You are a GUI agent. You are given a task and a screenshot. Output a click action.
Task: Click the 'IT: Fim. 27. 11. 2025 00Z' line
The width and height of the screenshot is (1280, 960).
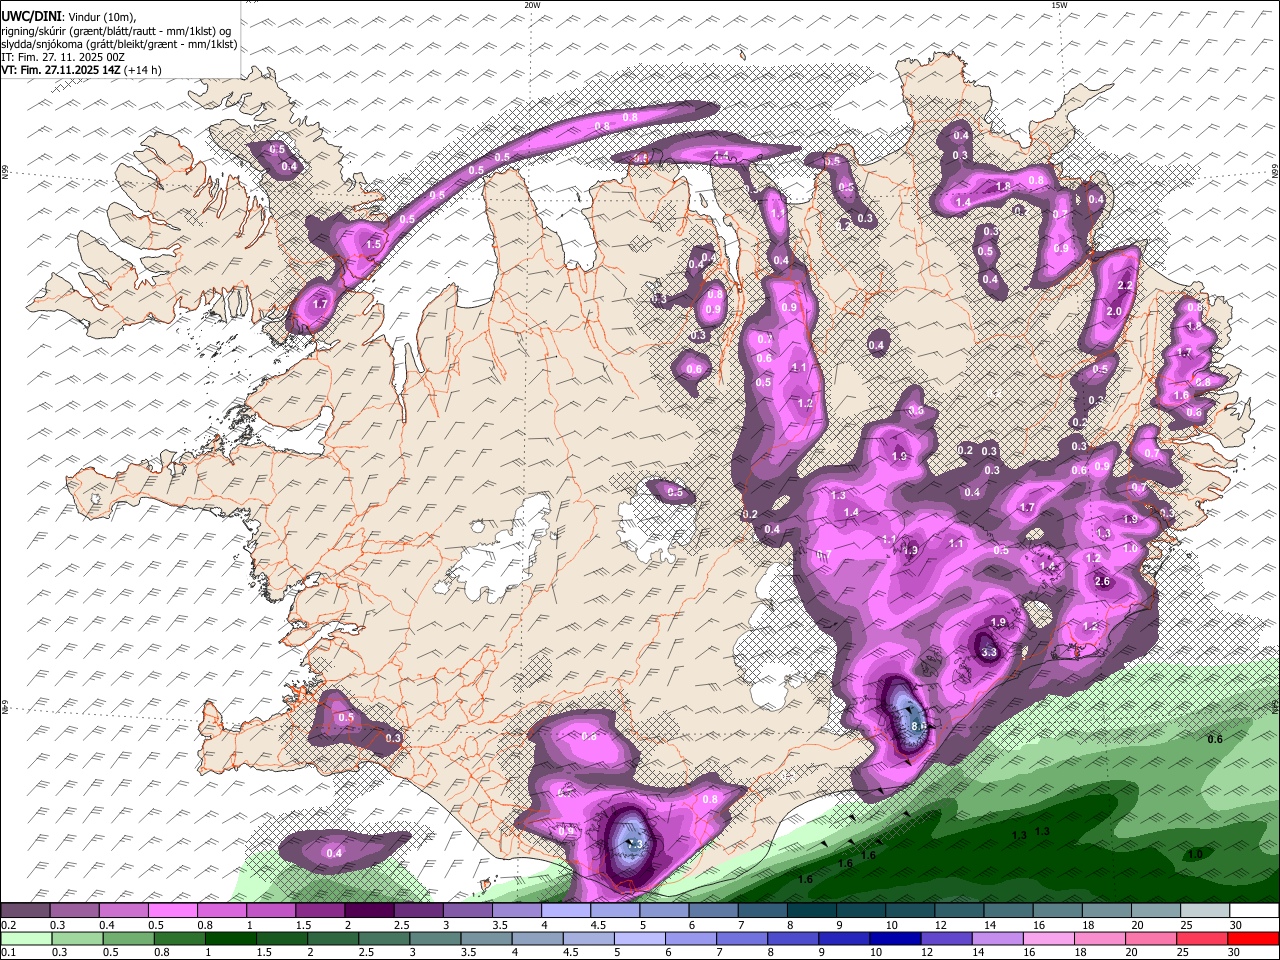(x=63, y=57)
